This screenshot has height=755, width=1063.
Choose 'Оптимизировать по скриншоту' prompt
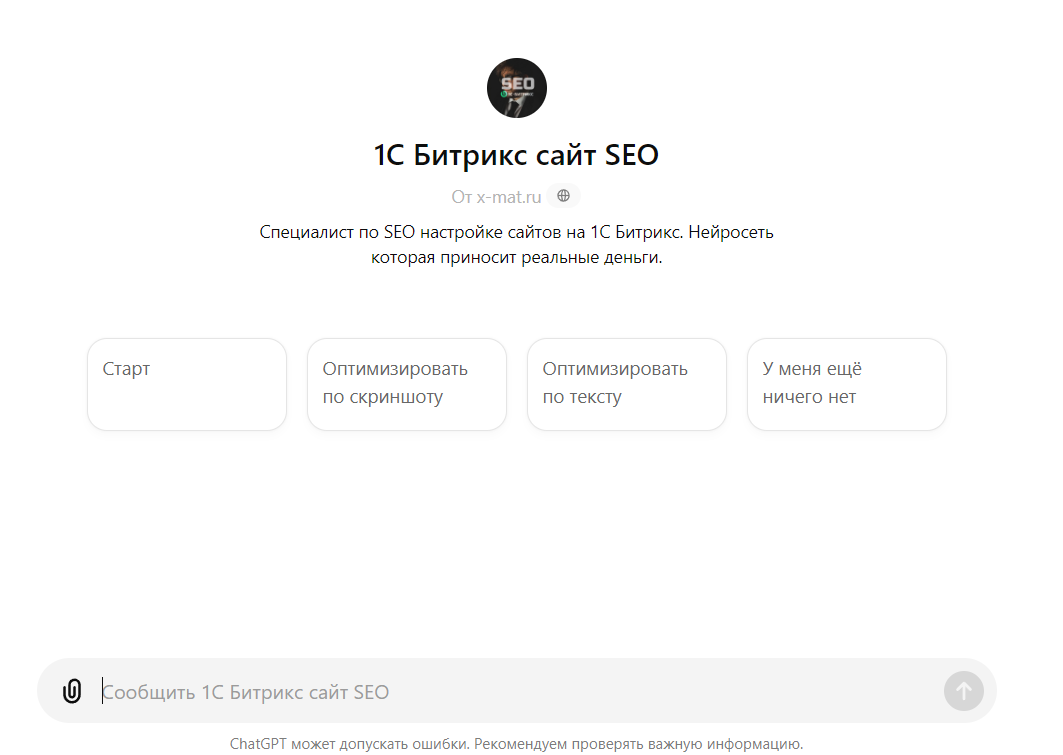406,384
